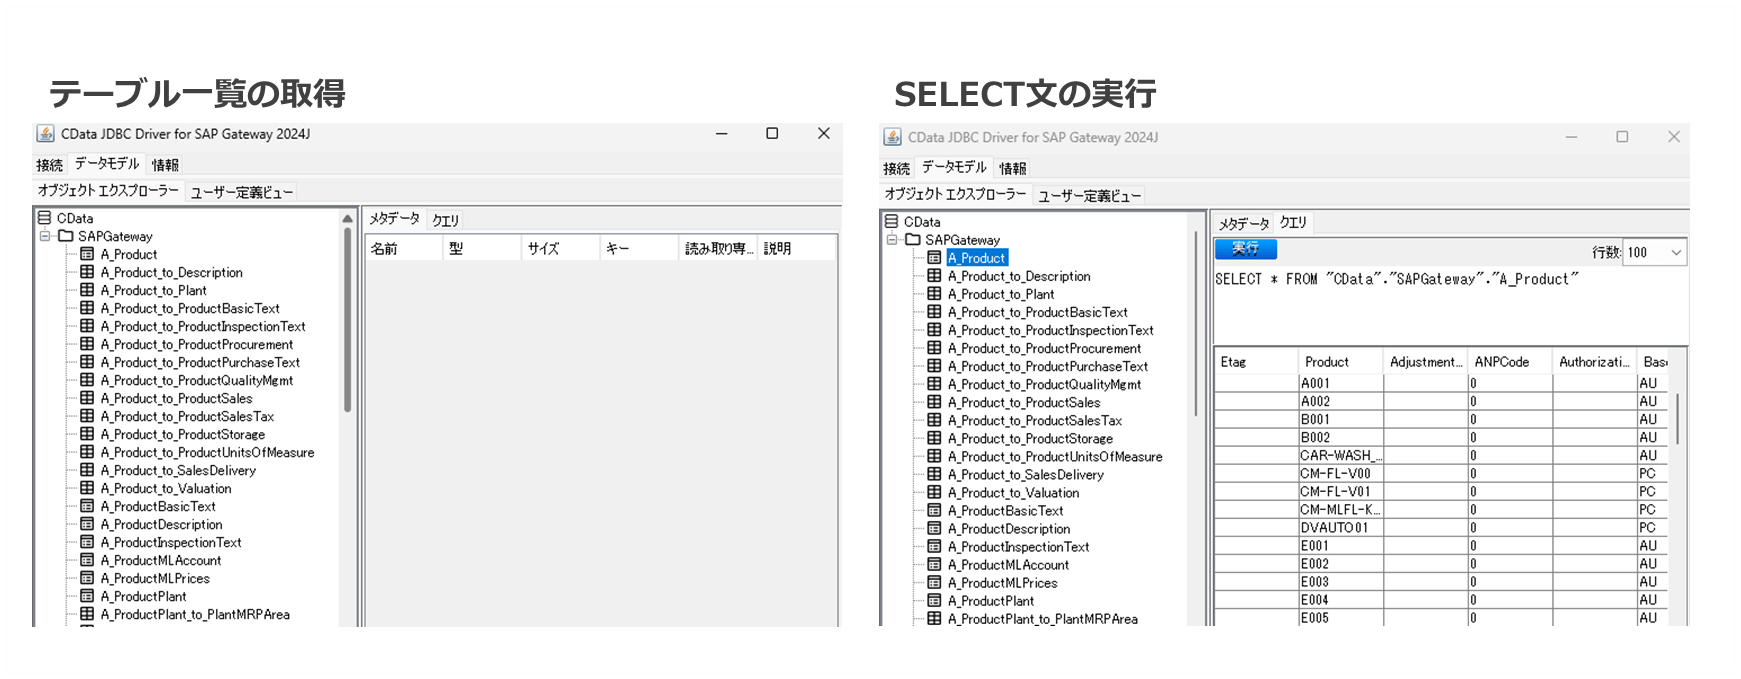Open 情報 menu in left window
The image size is (1741, 679).
click(x=165, y=165)
